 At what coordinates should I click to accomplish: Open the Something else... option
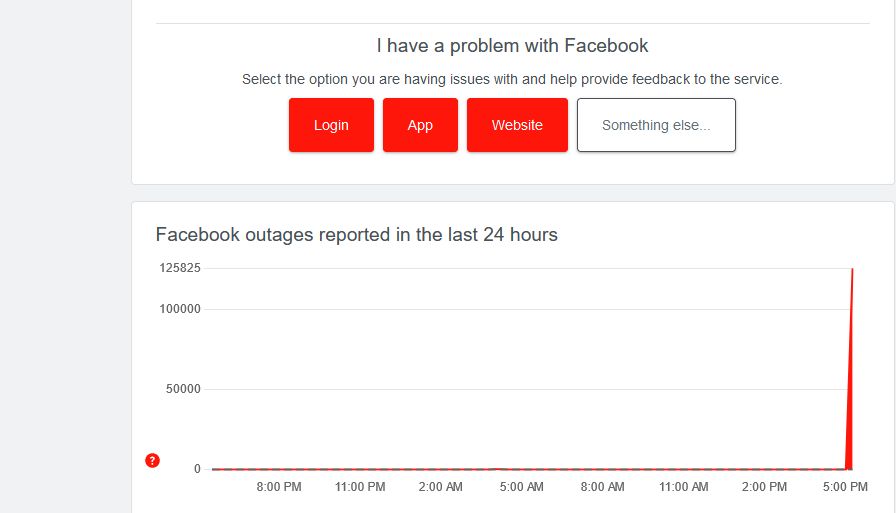point(656,125)
